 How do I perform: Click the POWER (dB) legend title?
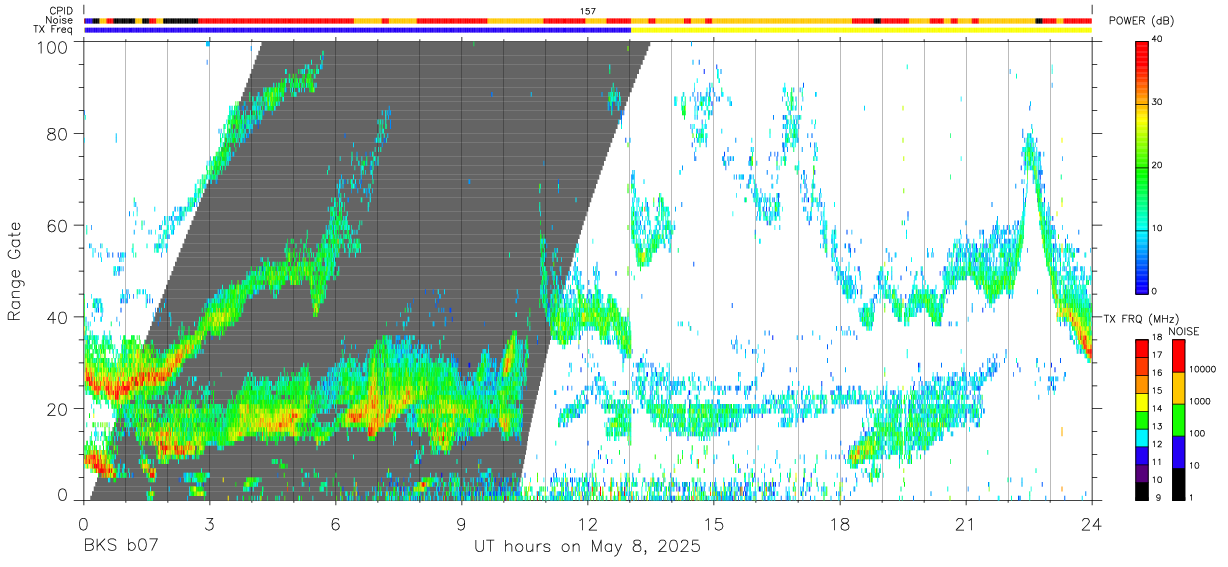click(x=1142, y=21)
